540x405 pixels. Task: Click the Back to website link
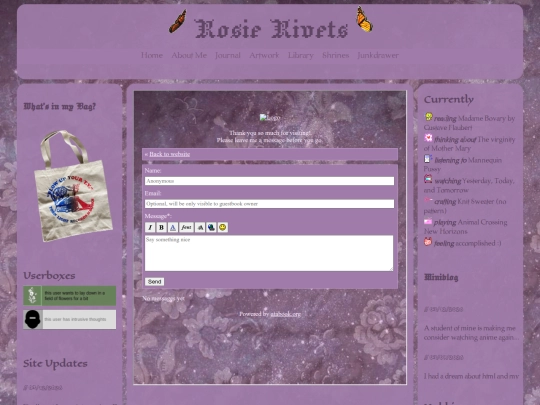click(x=170, y=154)
